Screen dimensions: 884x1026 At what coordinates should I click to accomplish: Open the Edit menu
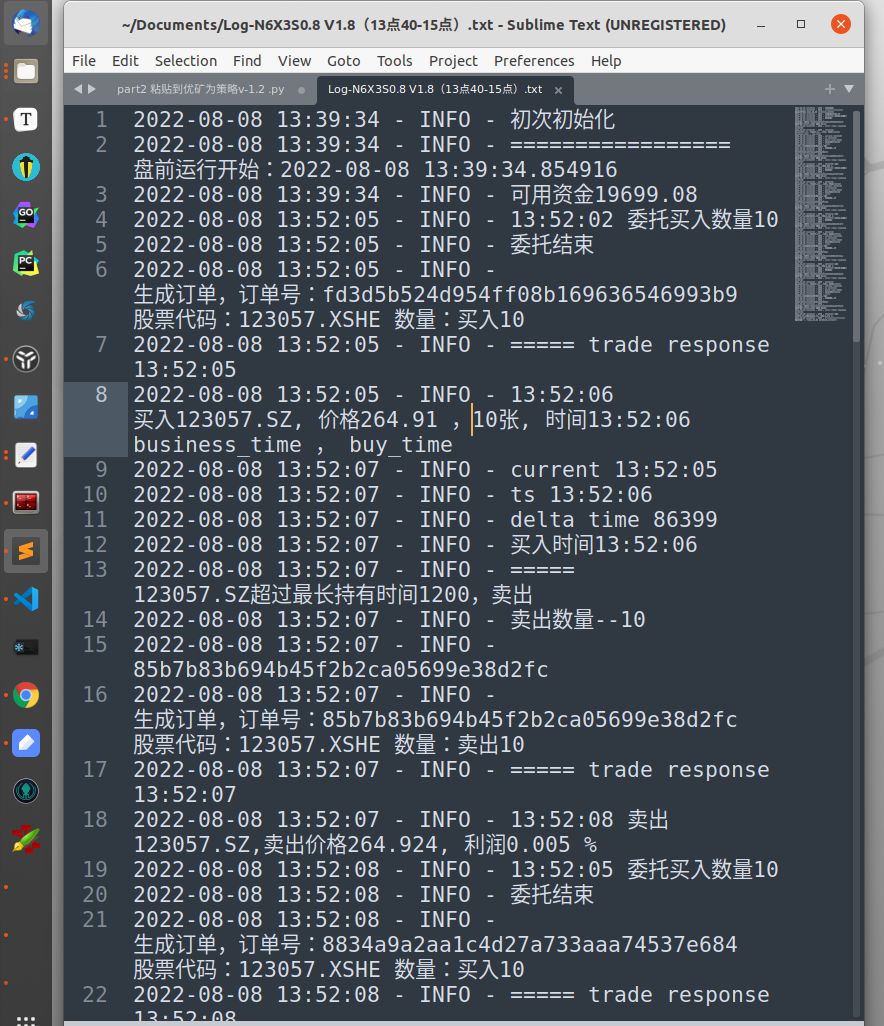[125, 61]
